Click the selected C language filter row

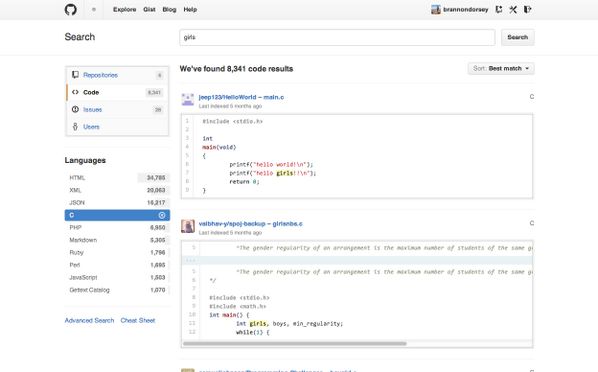coord(117,216)
